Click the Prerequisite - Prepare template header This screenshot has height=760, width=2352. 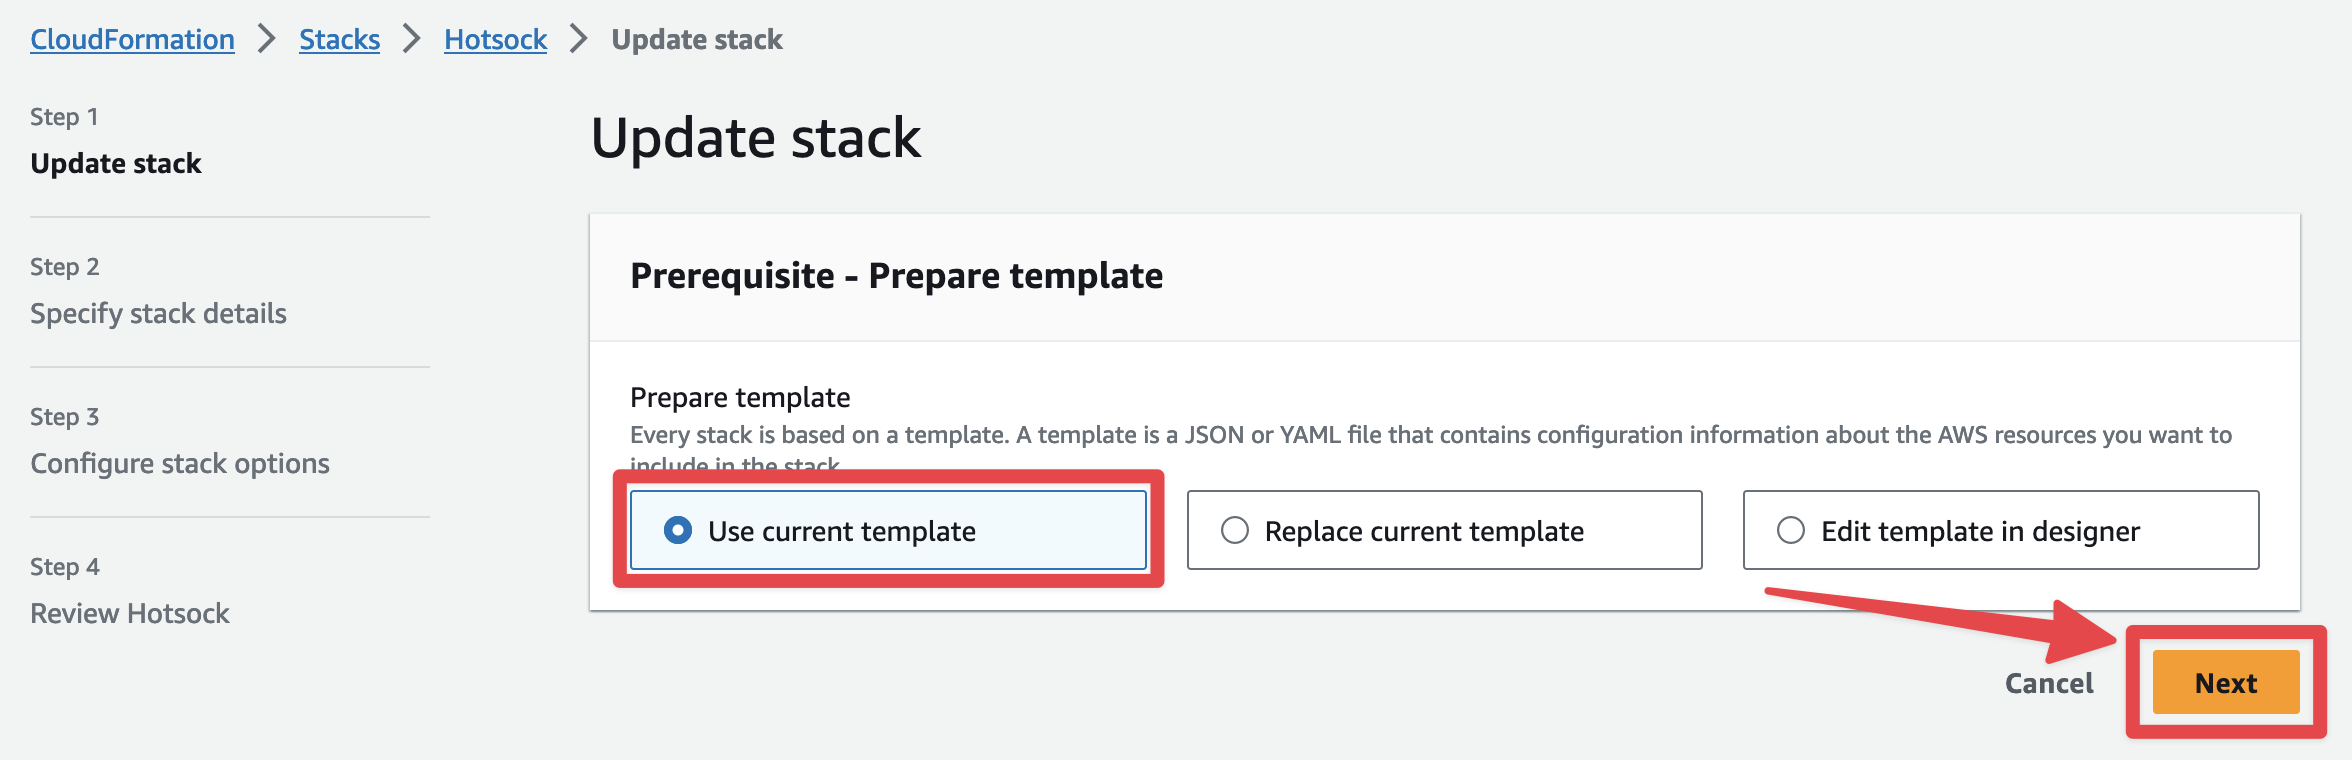(x=896, y=275)
